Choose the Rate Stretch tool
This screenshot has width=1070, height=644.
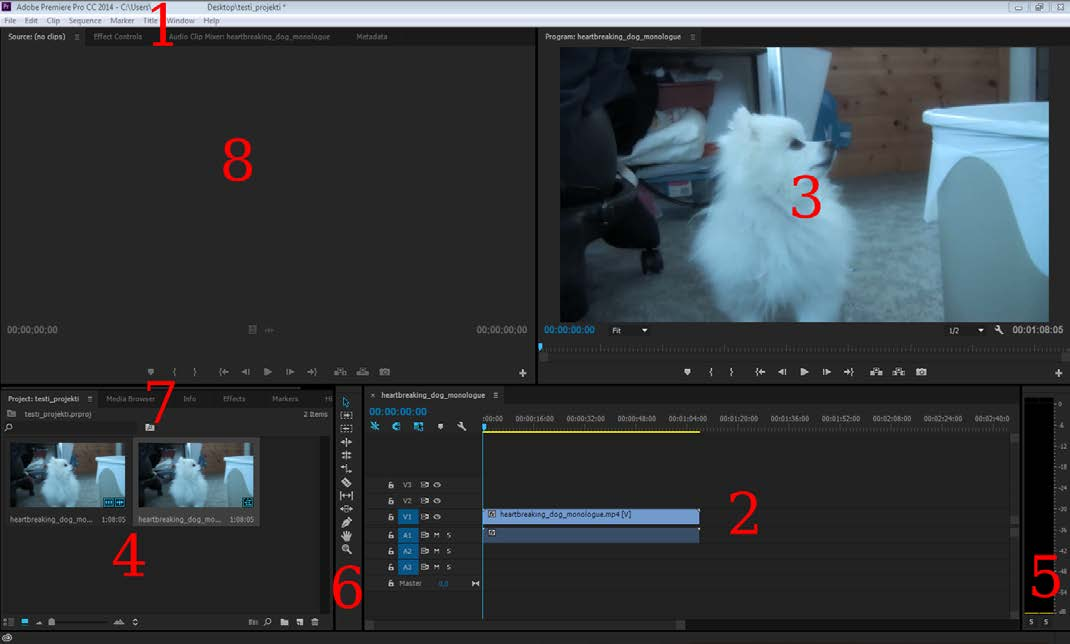[x=346, y=469]
